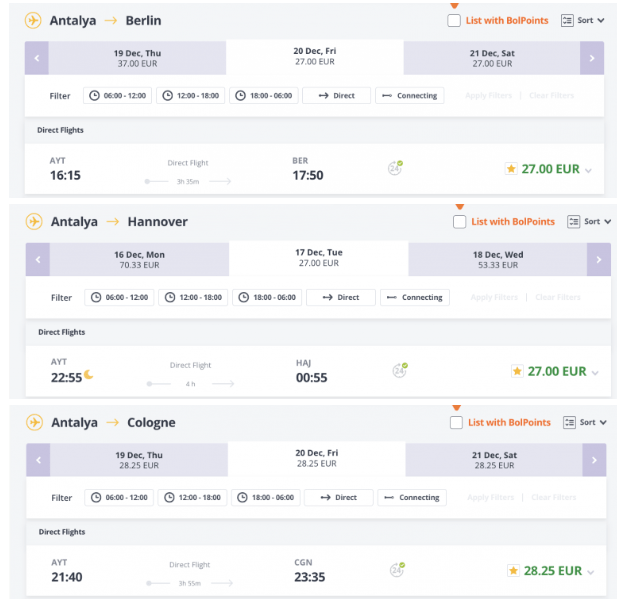The image size is (617, 601).
Task: Filter Berlin flights by 06:00 - 12:00
Action: (117, 96)
